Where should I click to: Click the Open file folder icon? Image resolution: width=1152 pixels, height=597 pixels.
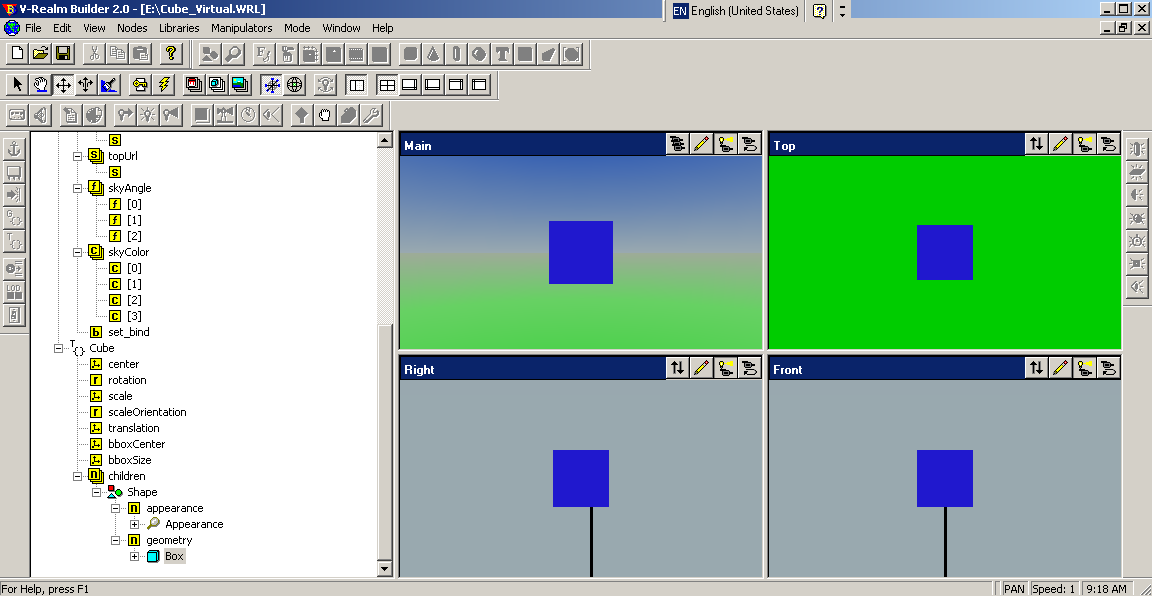pos(40,54)
